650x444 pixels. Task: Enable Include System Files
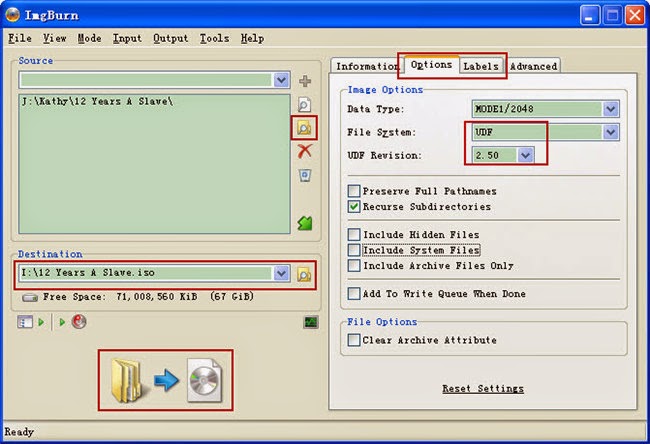point(354,250)
